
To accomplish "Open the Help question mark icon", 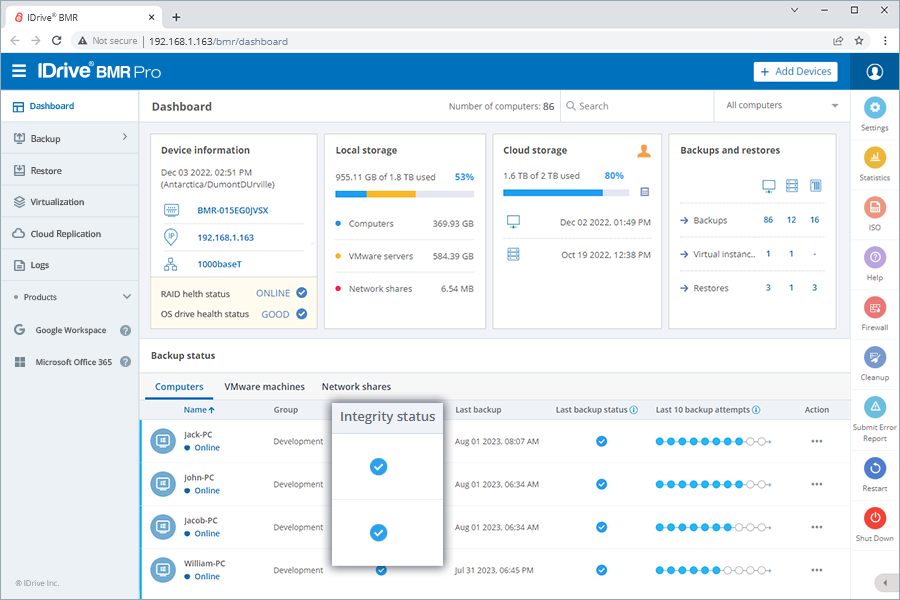I will click(x=874, y=257).
